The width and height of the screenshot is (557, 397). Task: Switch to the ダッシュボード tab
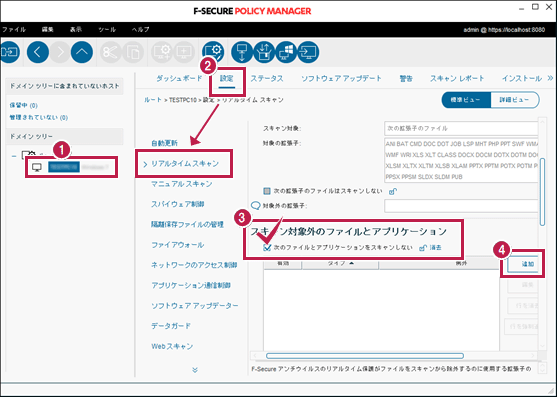(x=179, y=78)
